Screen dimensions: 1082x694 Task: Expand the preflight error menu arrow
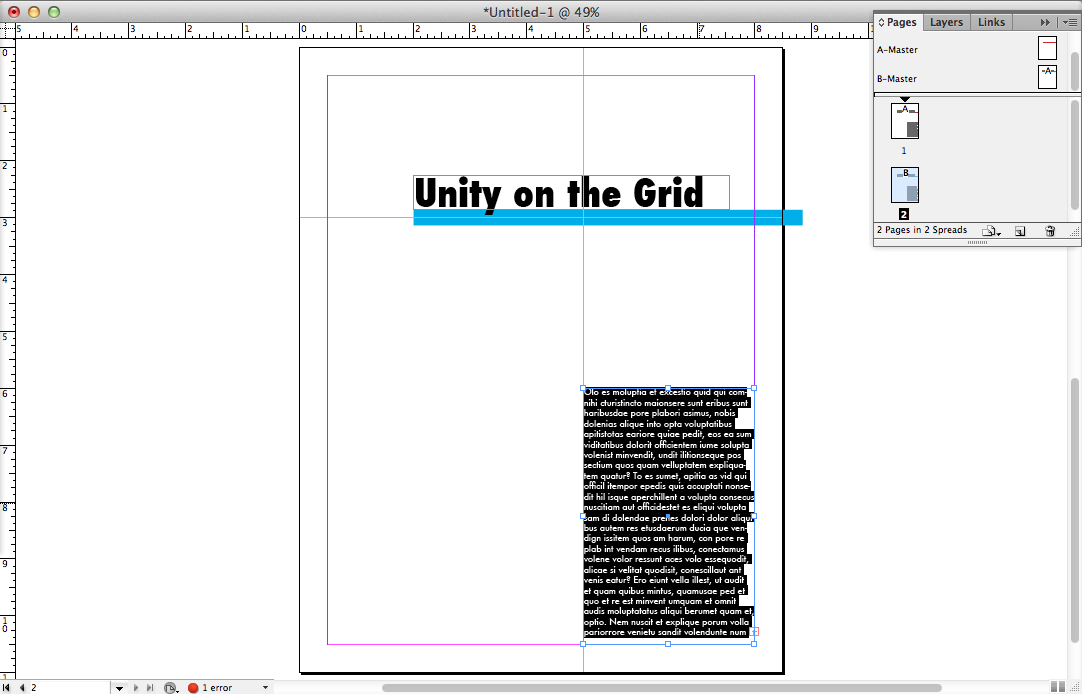(x=266, y=688)
